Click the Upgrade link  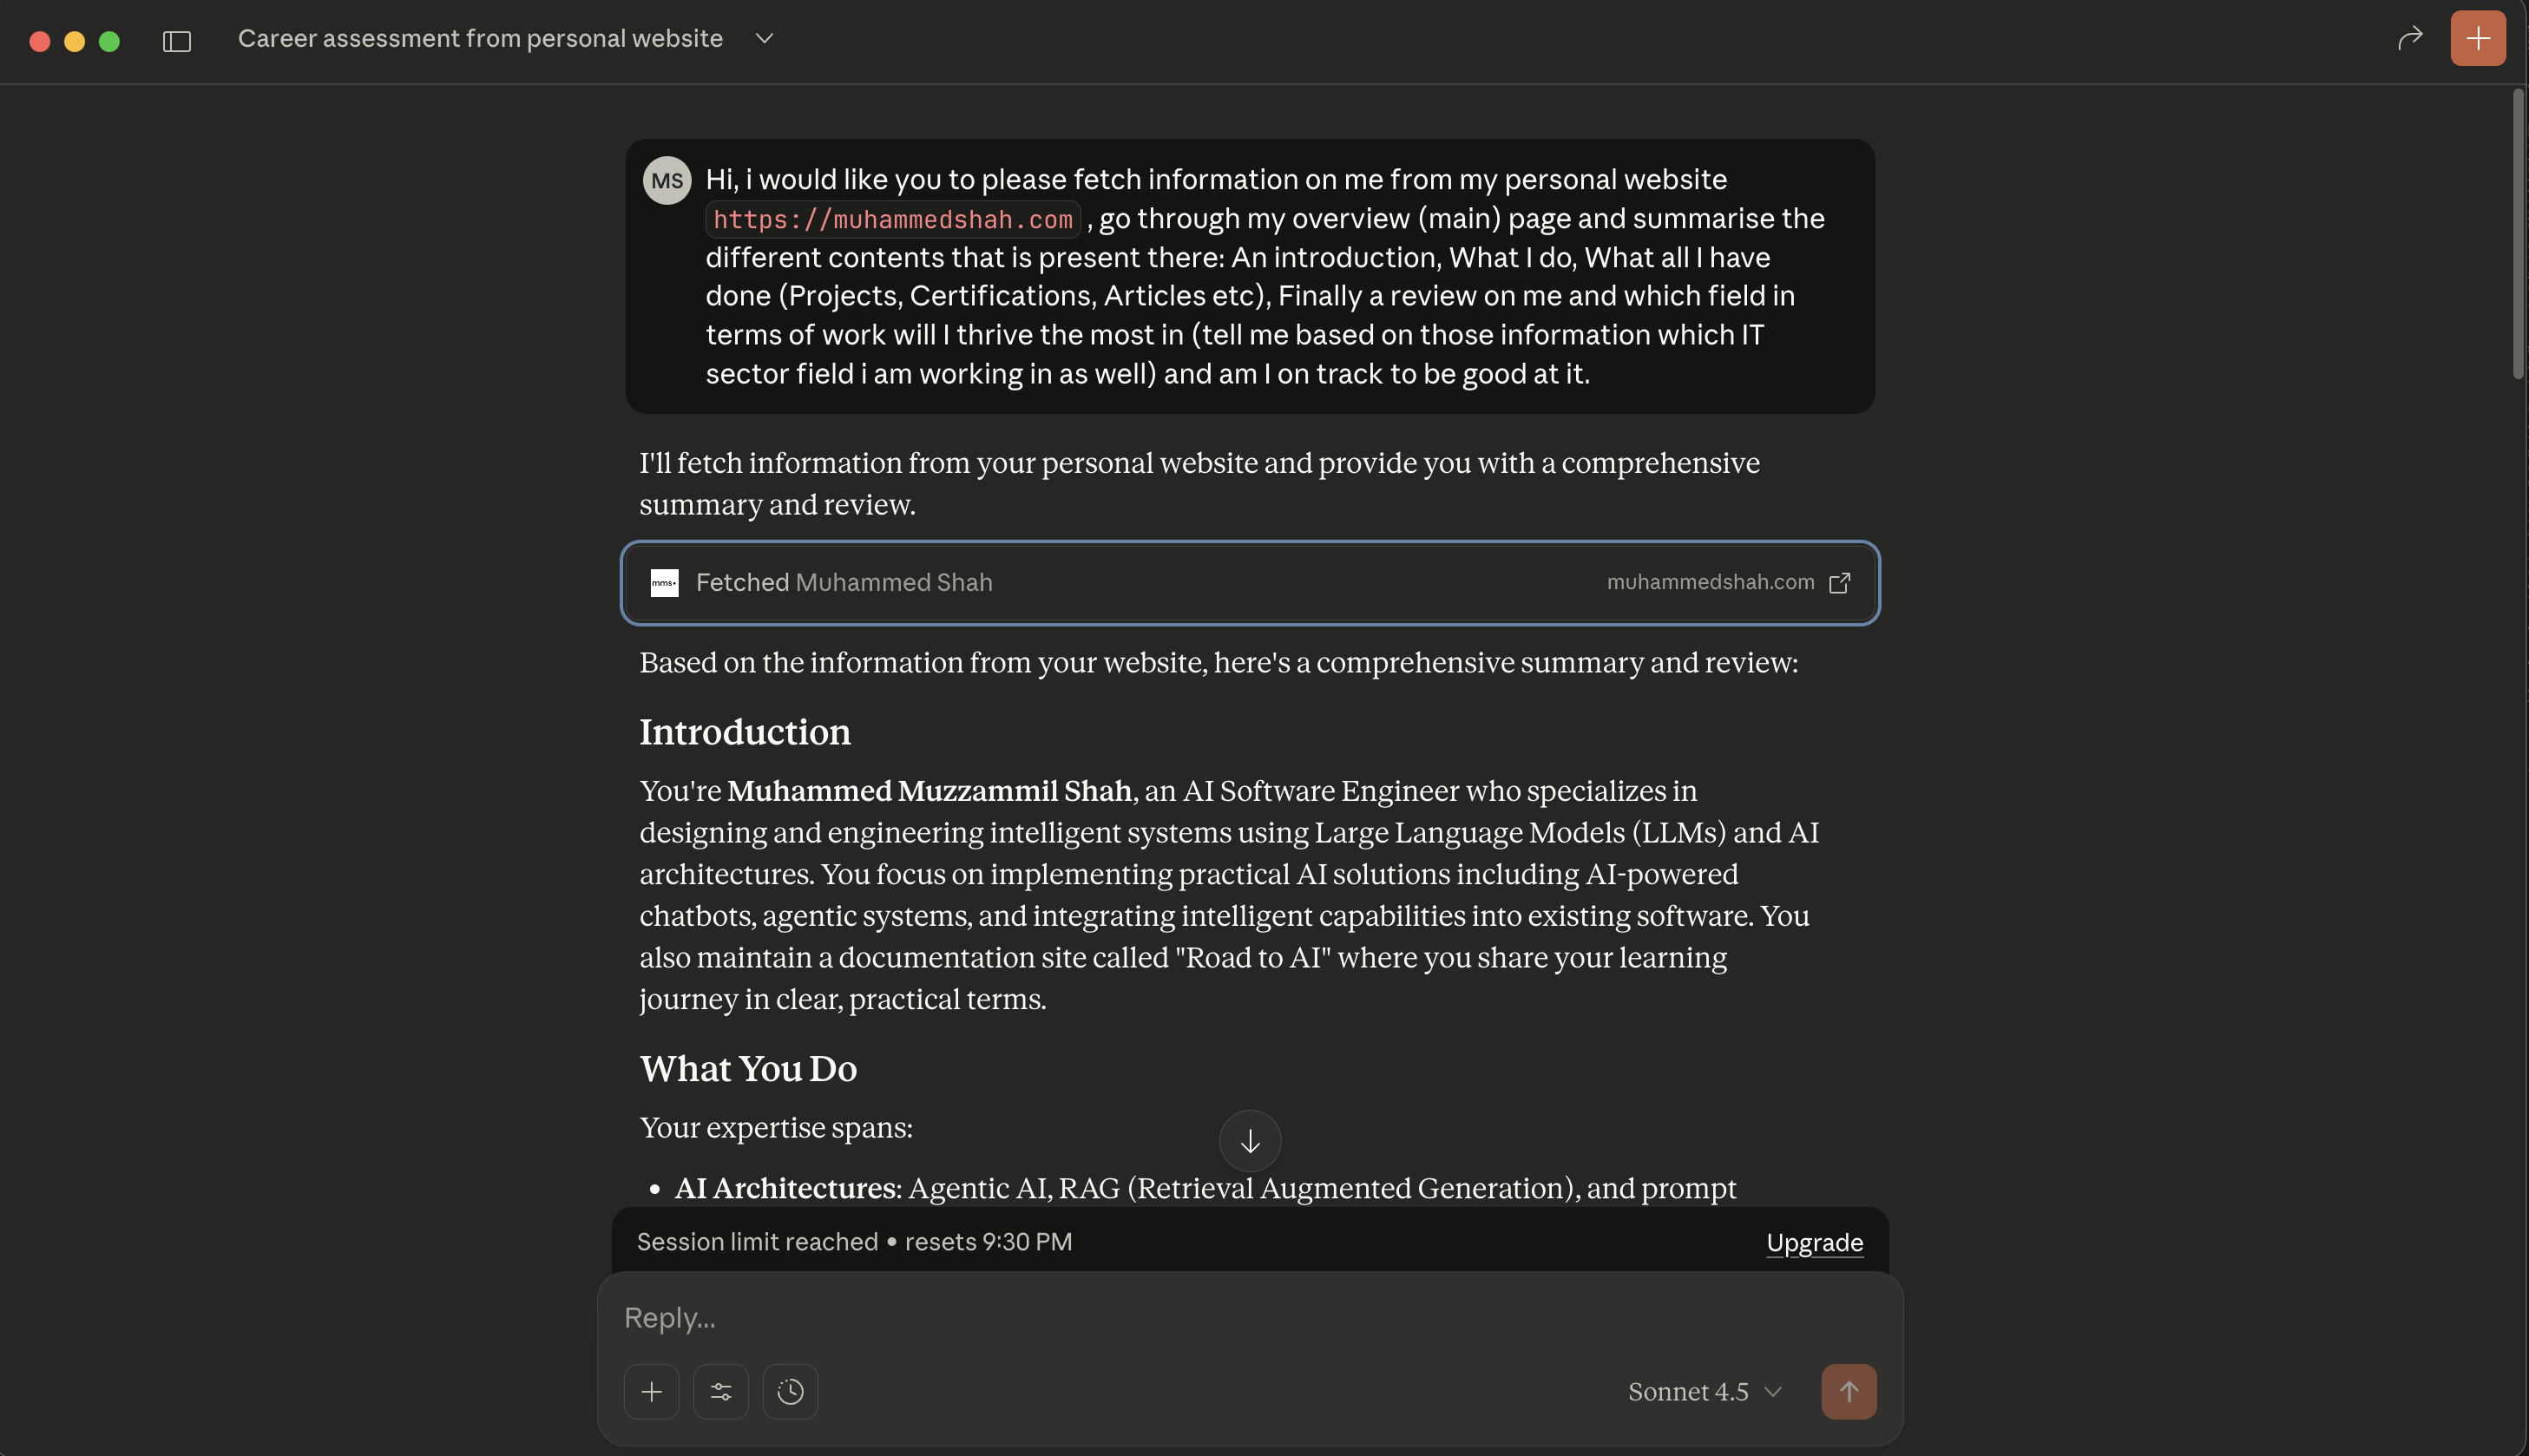click(1814, 1242)
